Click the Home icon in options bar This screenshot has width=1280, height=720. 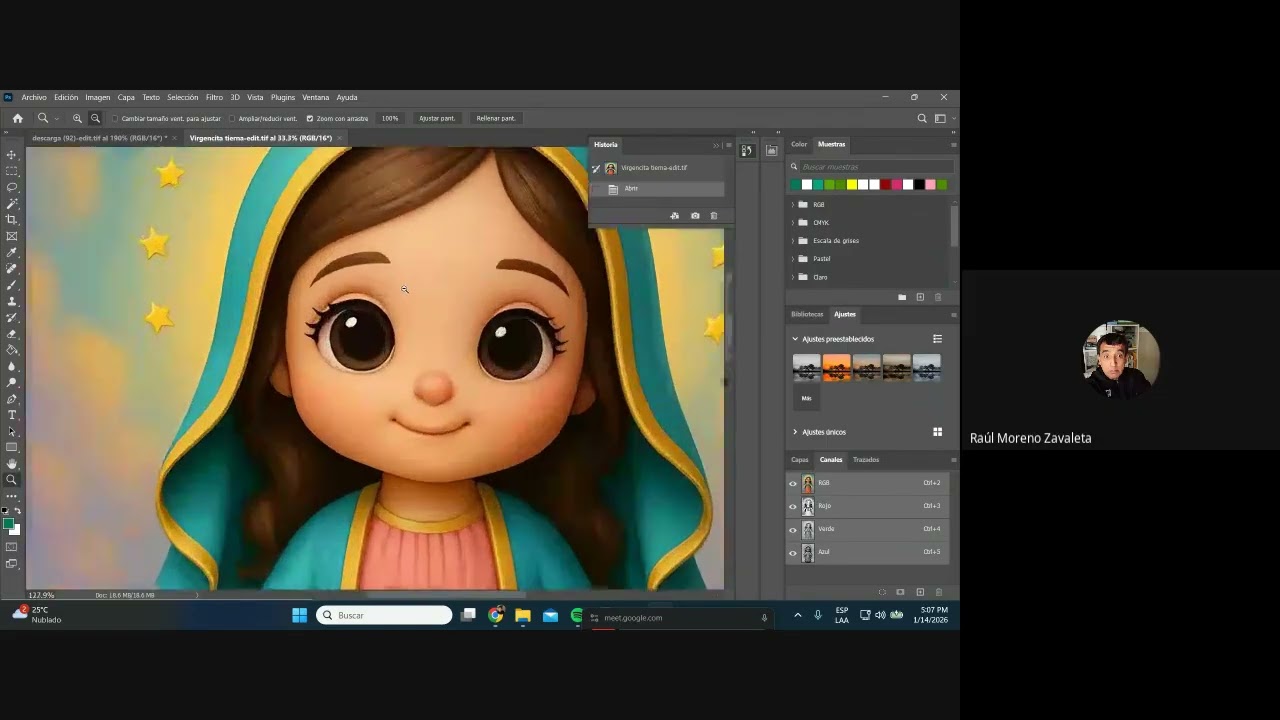point(17,118)
